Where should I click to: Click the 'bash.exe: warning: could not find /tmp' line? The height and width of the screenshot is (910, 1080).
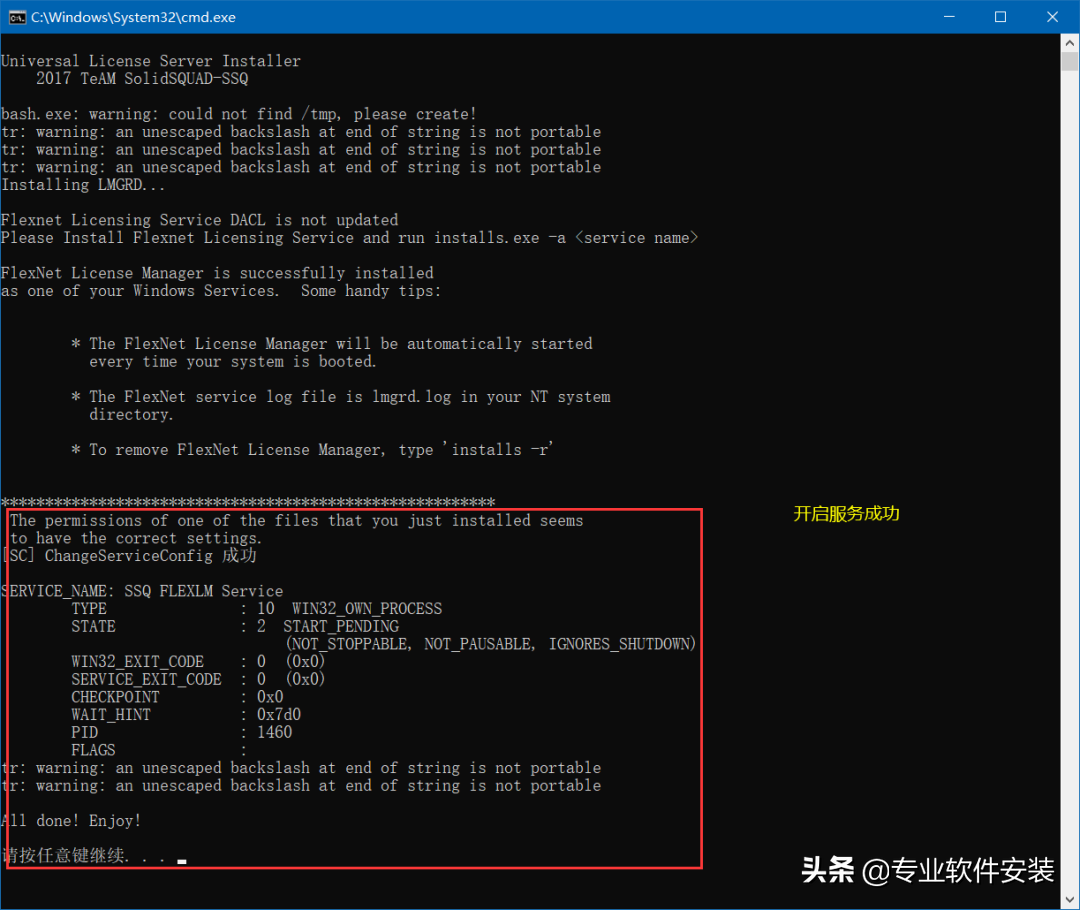click(239, 114)
